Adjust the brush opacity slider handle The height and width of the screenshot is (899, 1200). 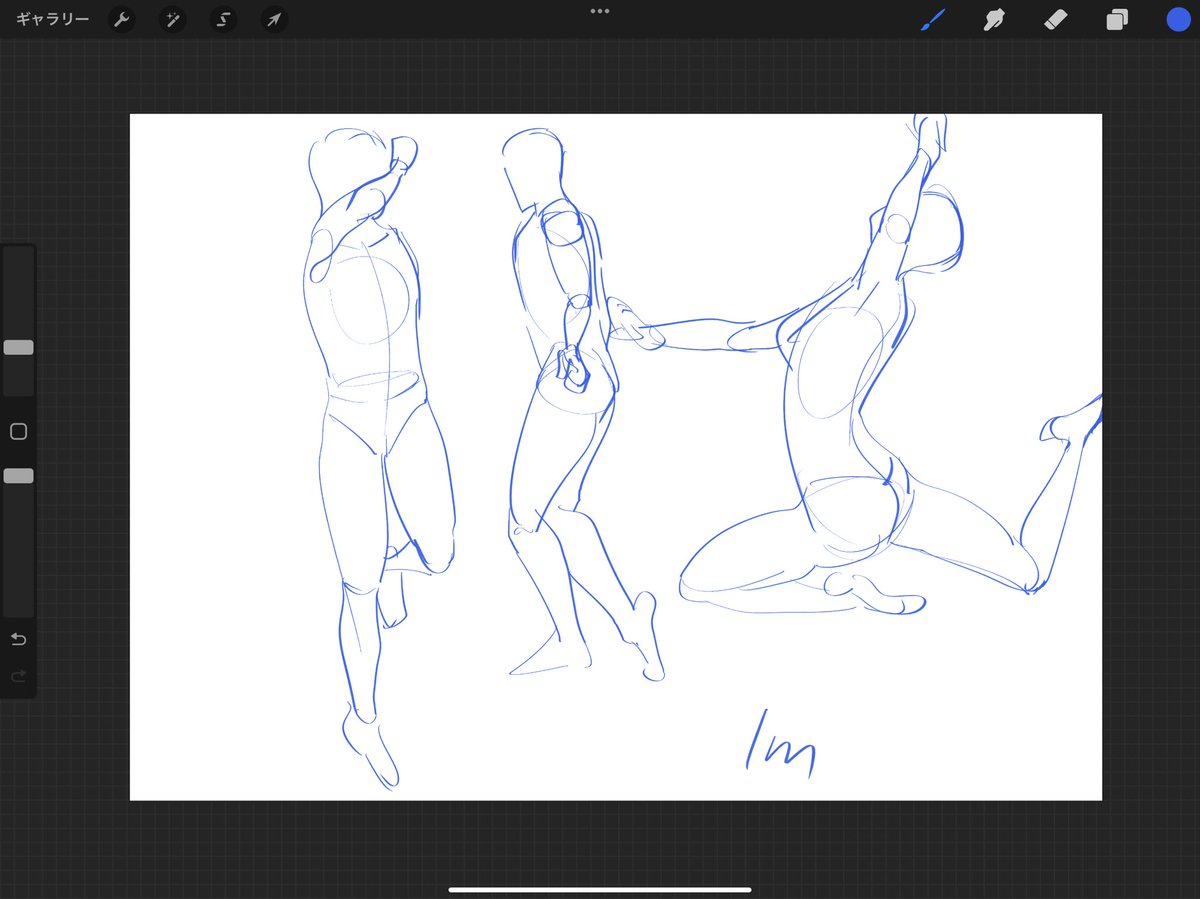tap(18, 476)
